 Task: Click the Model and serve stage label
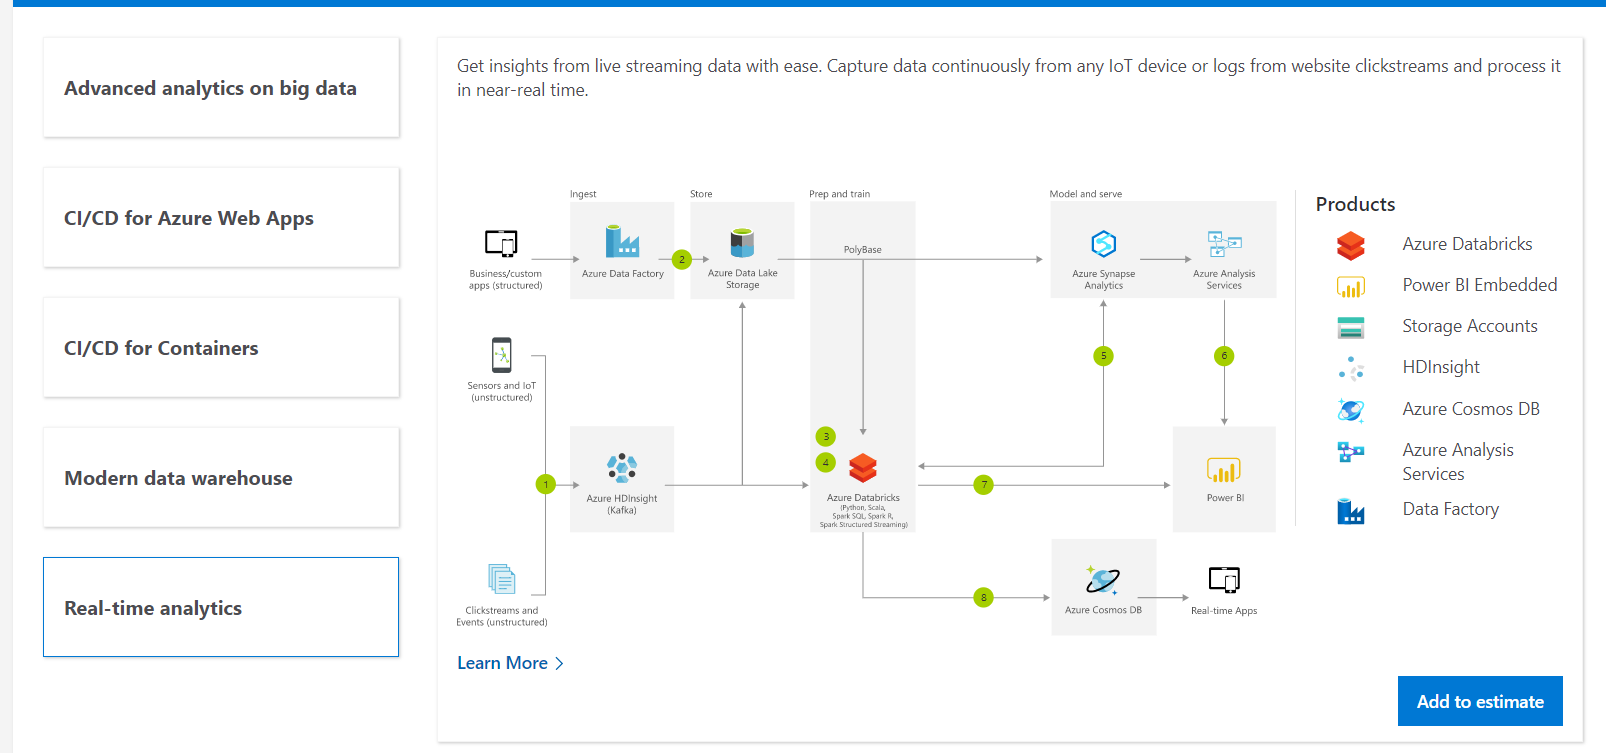pos(1085,194)
